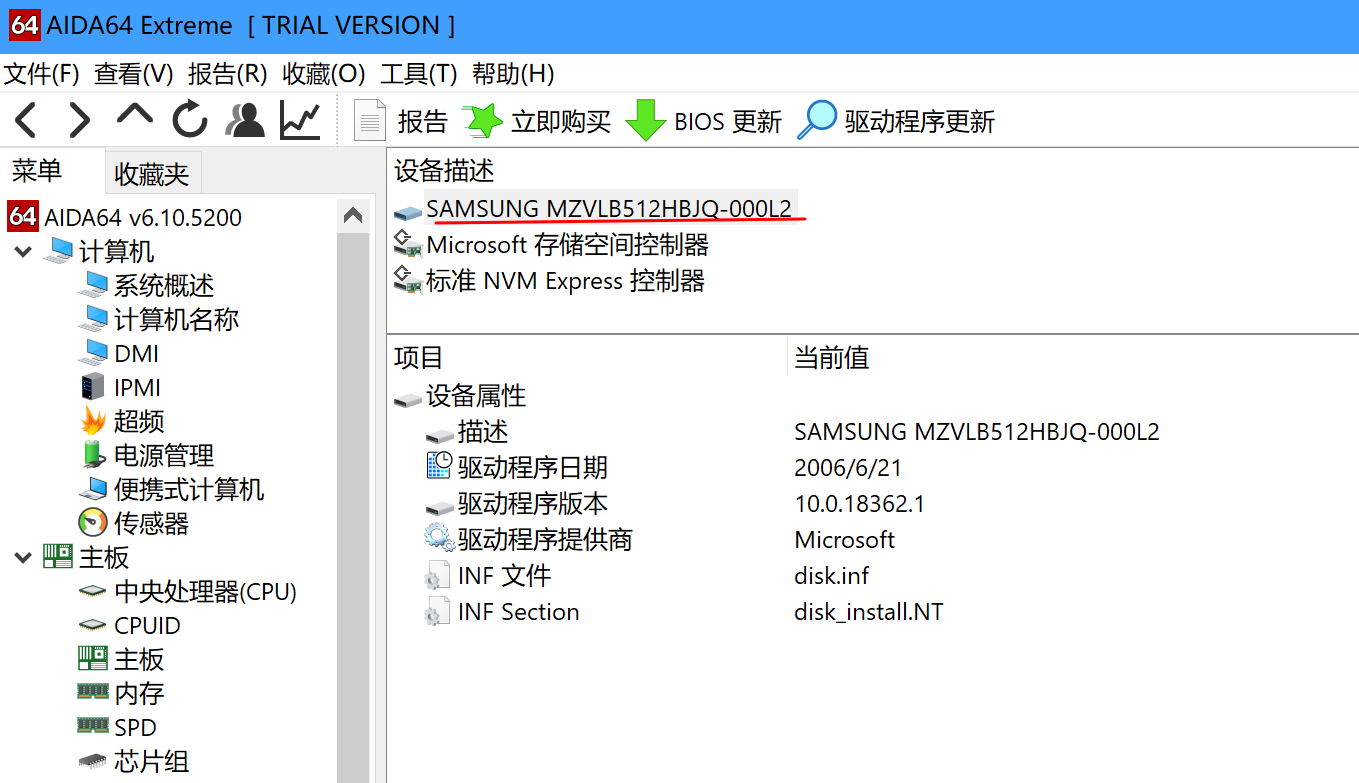Click the forward navigation arrow icon
Viewport: 1359px width, 783px height.
pos(80,119)
